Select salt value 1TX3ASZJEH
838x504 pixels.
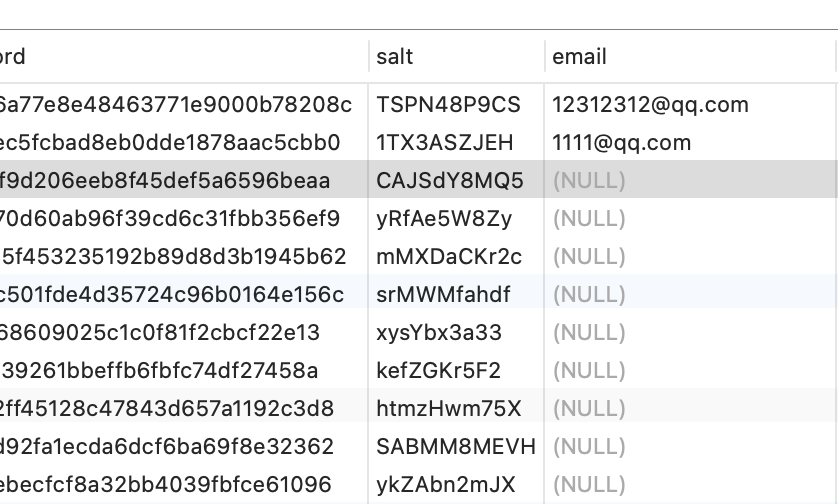[445, 142]
